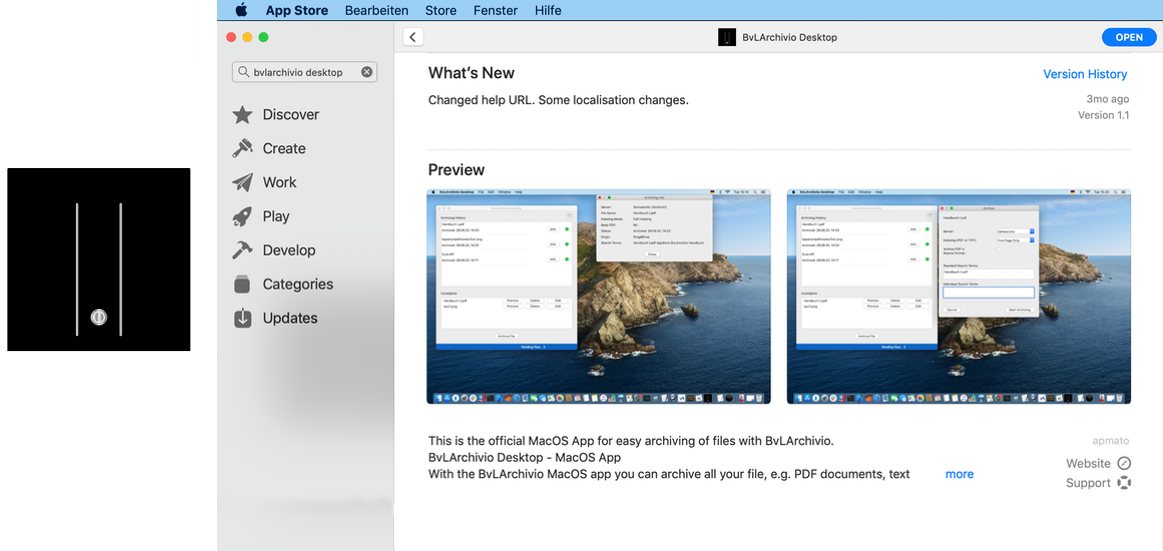Open the Bearbeiten menu
The width and height of the screenshot is (1163, 551).
tap(377, 10)
